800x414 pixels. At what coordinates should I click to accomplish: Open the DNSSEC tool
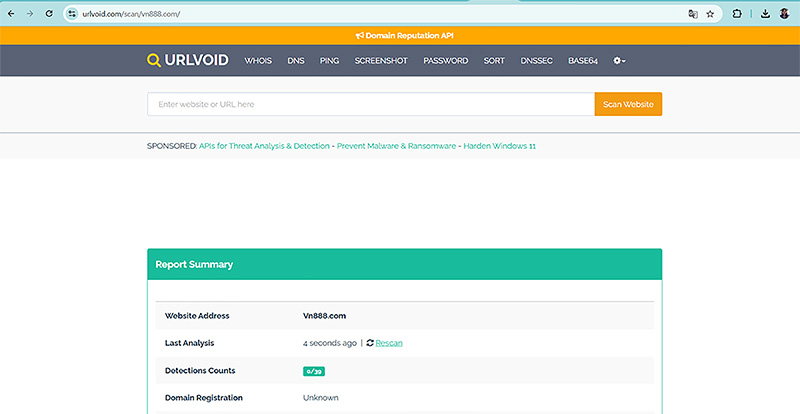tap(536, 60)
